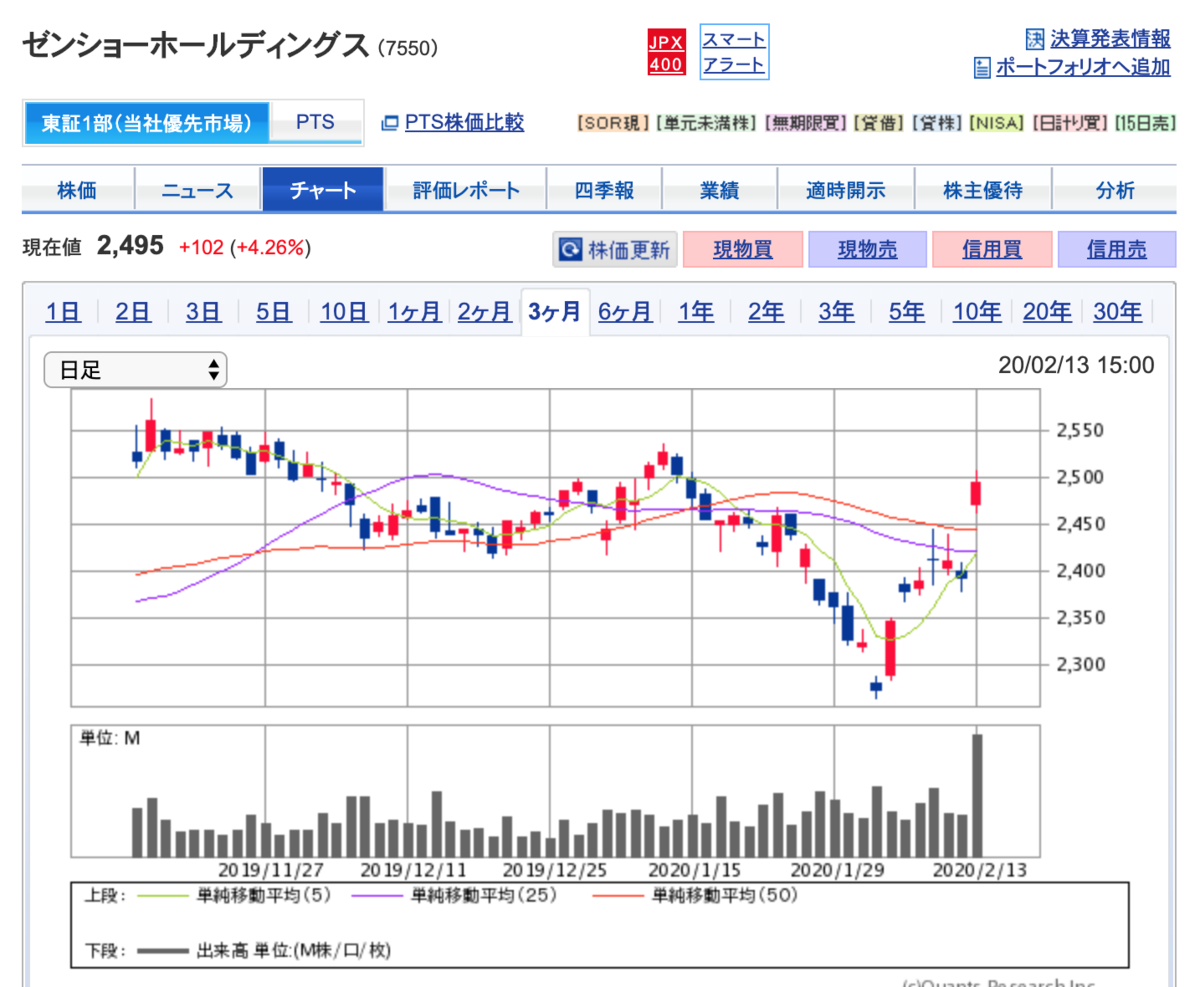This screenshot has height=987, width=1200.
Task: Click the 信用買 button
Action: pyautogui.click(x=992, y=250)
